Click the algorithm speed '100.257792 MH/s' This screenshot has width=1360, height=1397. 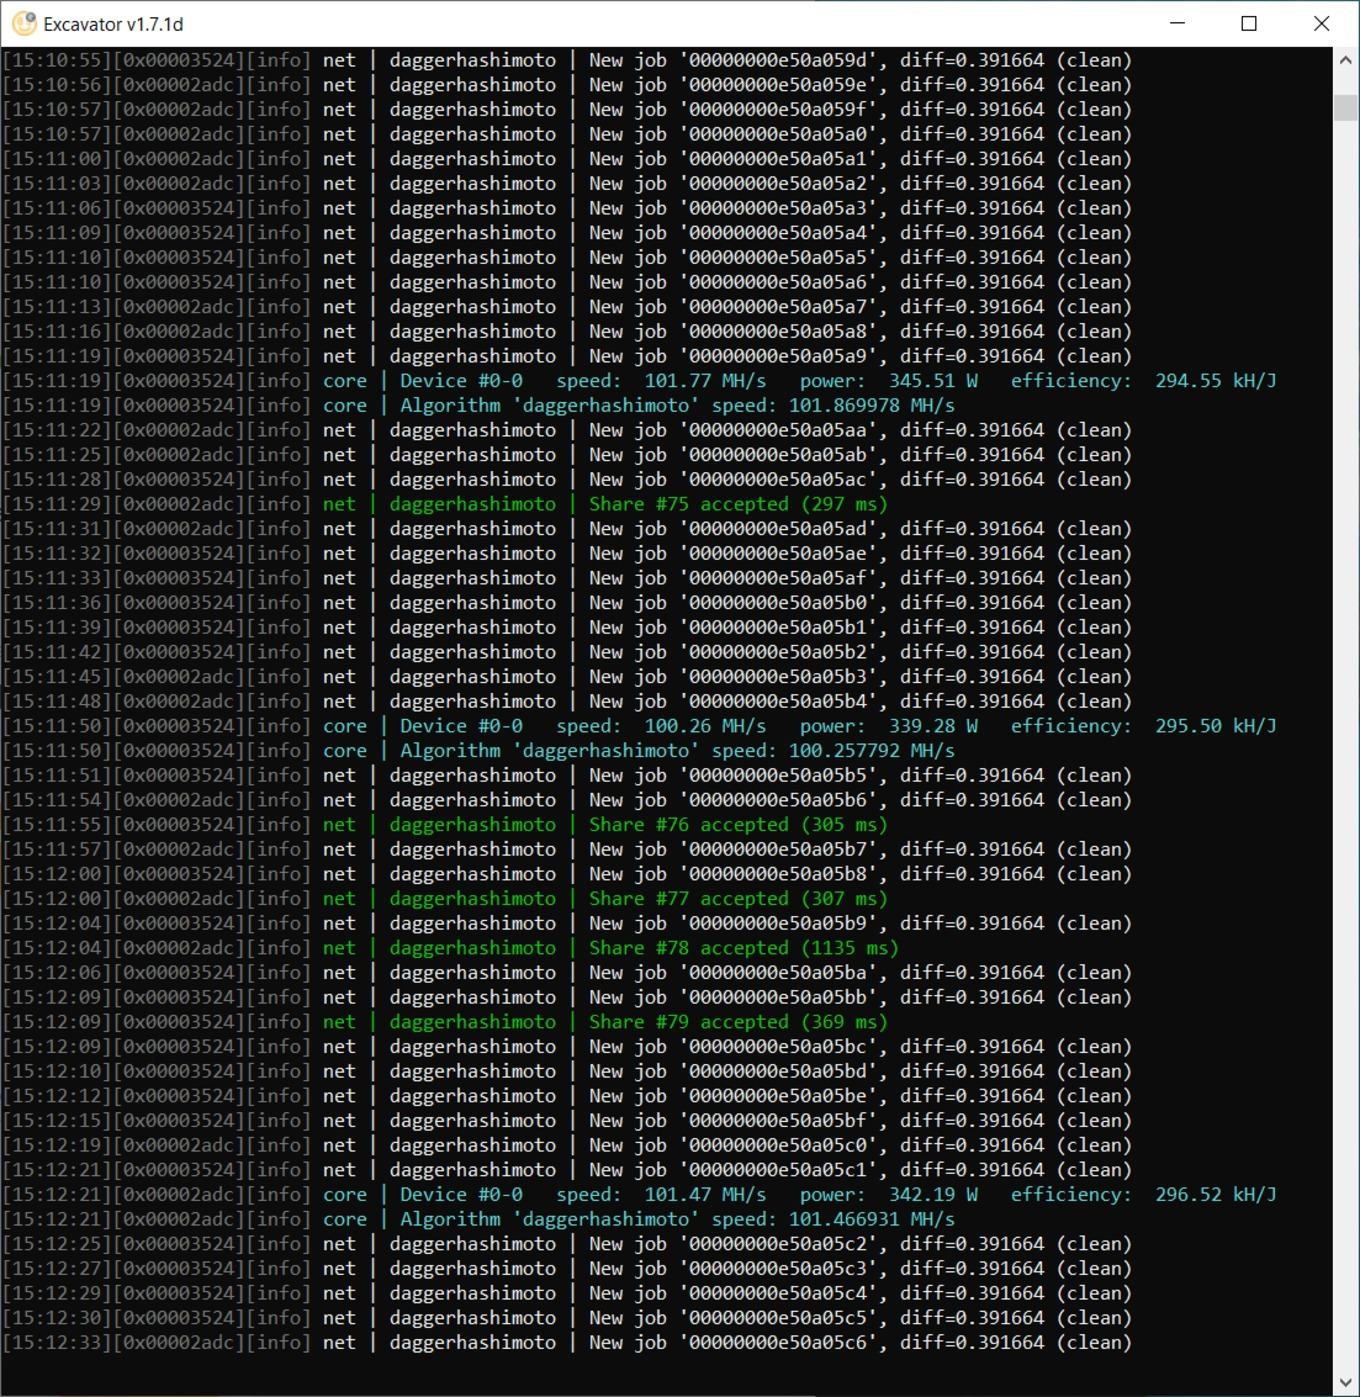coord(872,750)
